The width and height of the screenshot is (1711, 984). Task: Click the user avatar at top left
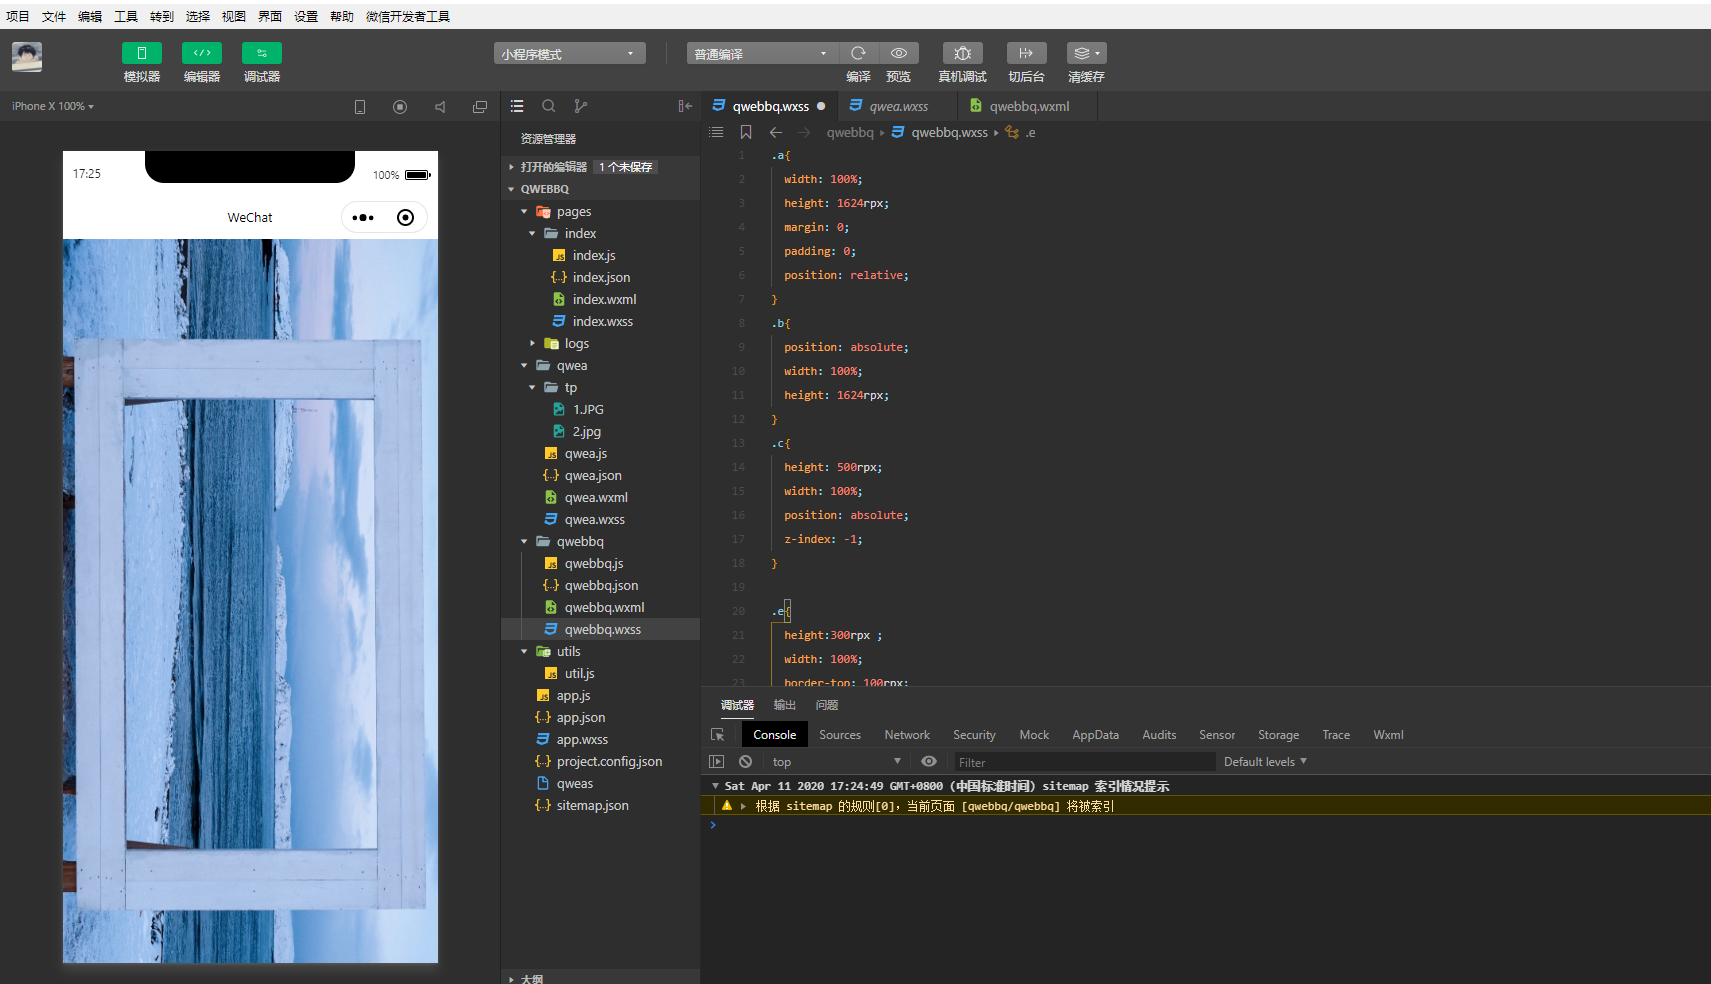[x=27, y=57]
